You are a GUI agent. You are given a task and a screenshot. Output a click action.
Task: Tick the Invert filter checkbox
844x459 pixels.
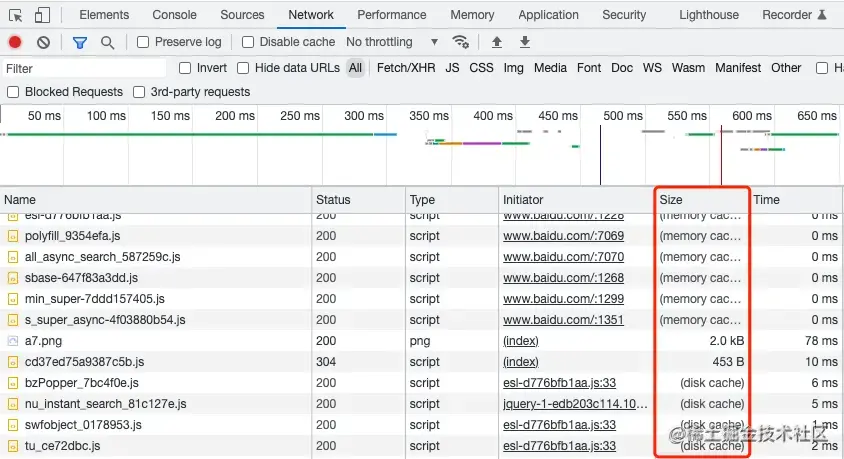pos(185,68)
